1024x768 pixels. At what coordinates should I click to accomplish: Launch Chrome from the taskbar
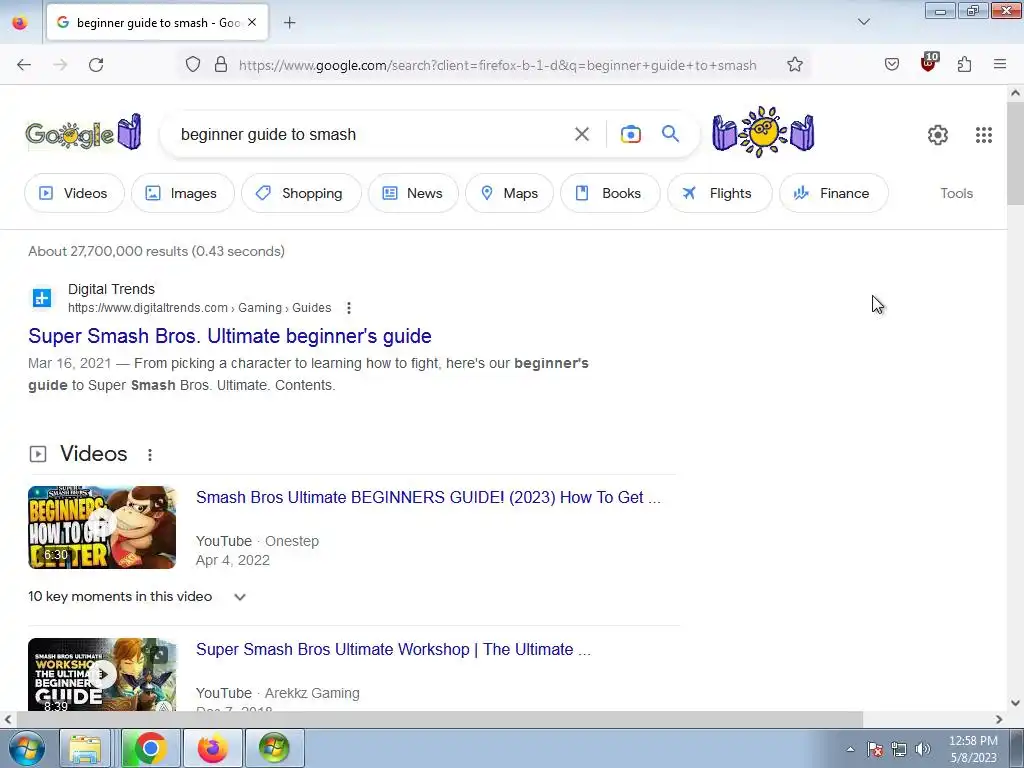[150, 748]
